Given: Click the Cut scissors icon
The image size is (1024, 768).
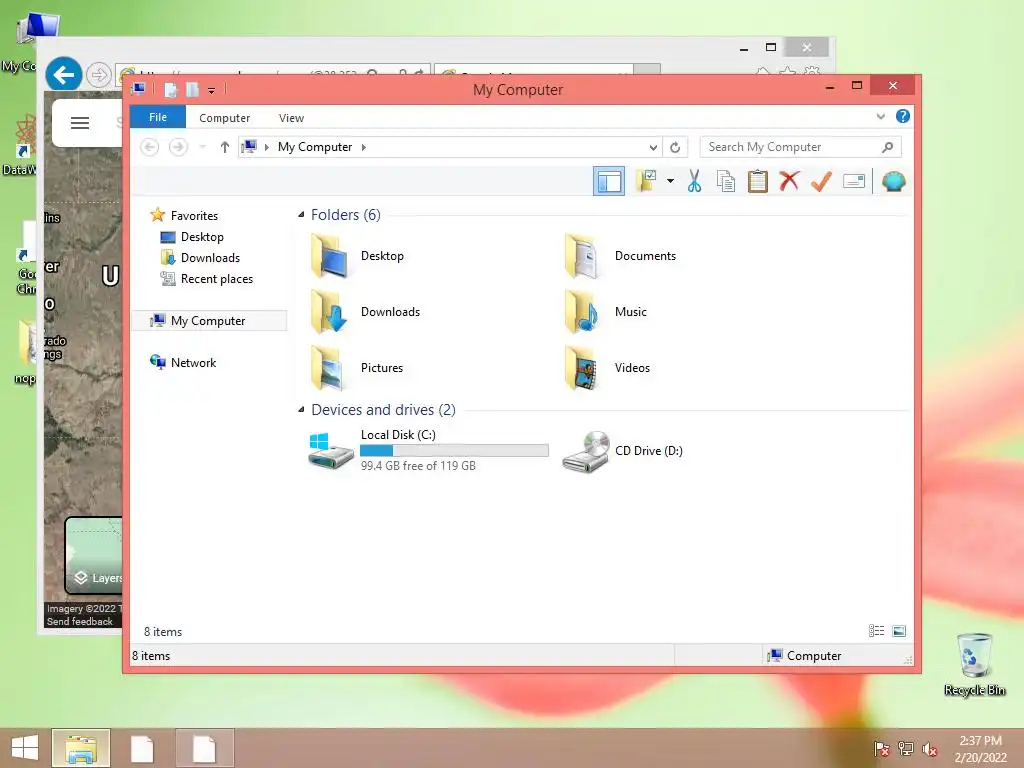Looking at the screenshot, I should coord(694,181).
